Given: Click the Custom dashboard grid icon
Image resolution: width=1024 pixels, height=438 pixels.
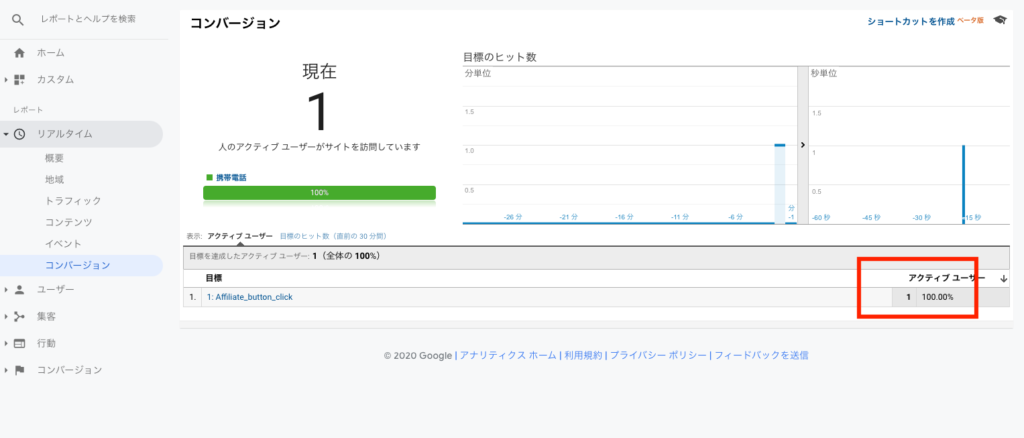Looking at the screenshot, I should 19,79.
